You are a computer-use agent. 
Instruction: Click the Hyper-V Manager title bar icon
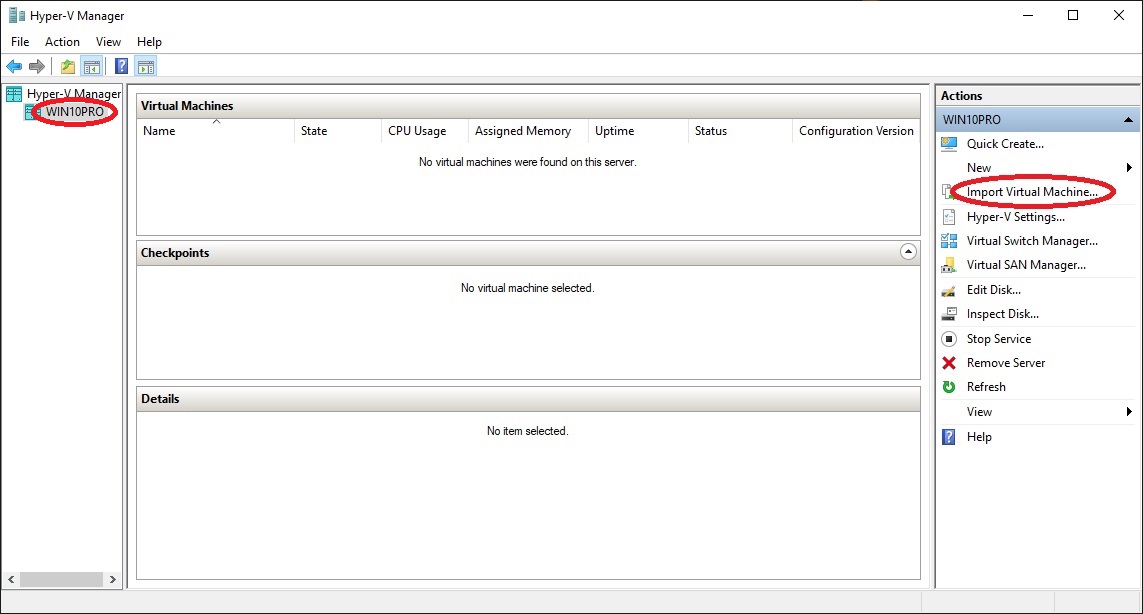pyautogui.click(x=16, y=15)
